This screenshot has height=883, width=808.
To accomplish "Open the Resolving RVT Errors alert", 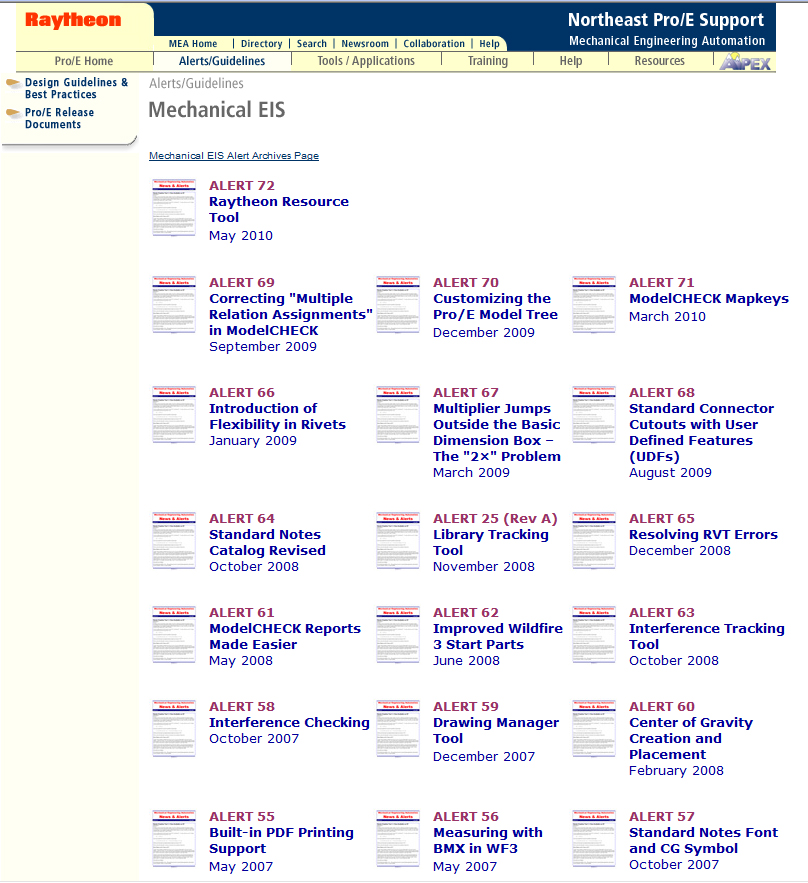I will (x=703, y=534).
